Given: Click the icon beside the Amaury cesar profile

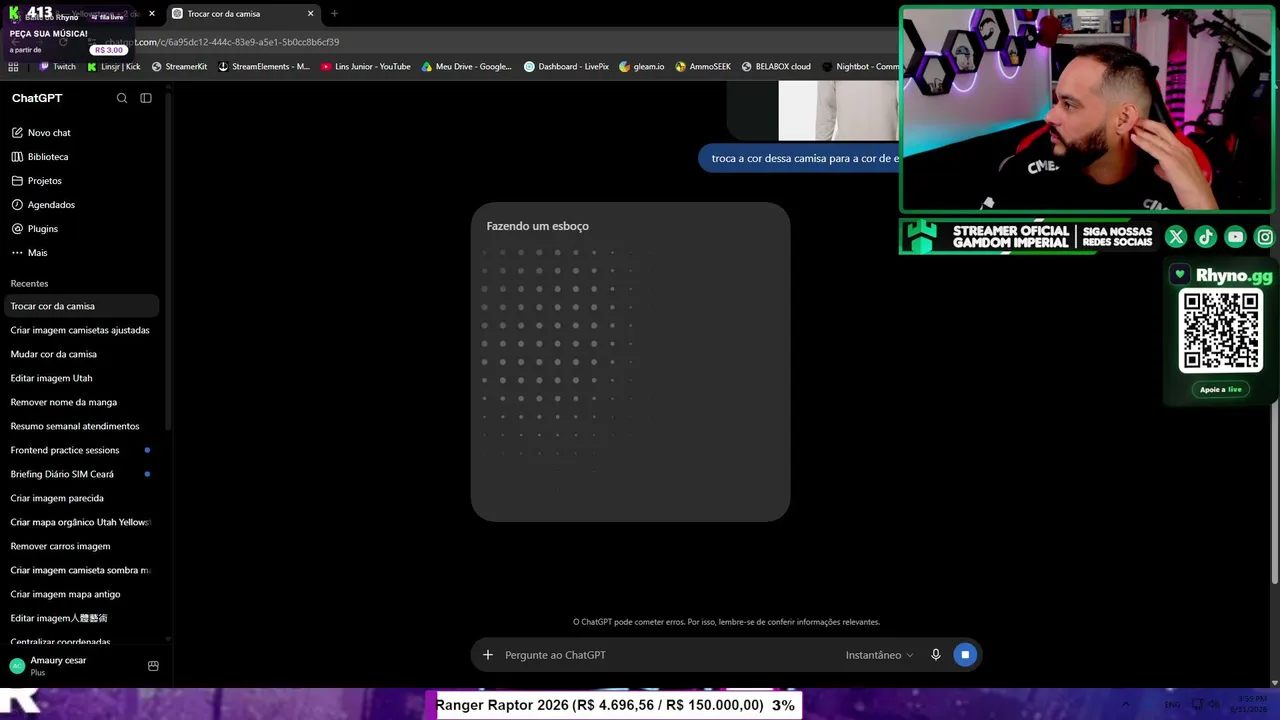Looking at the screenshot, I should 153,666.
